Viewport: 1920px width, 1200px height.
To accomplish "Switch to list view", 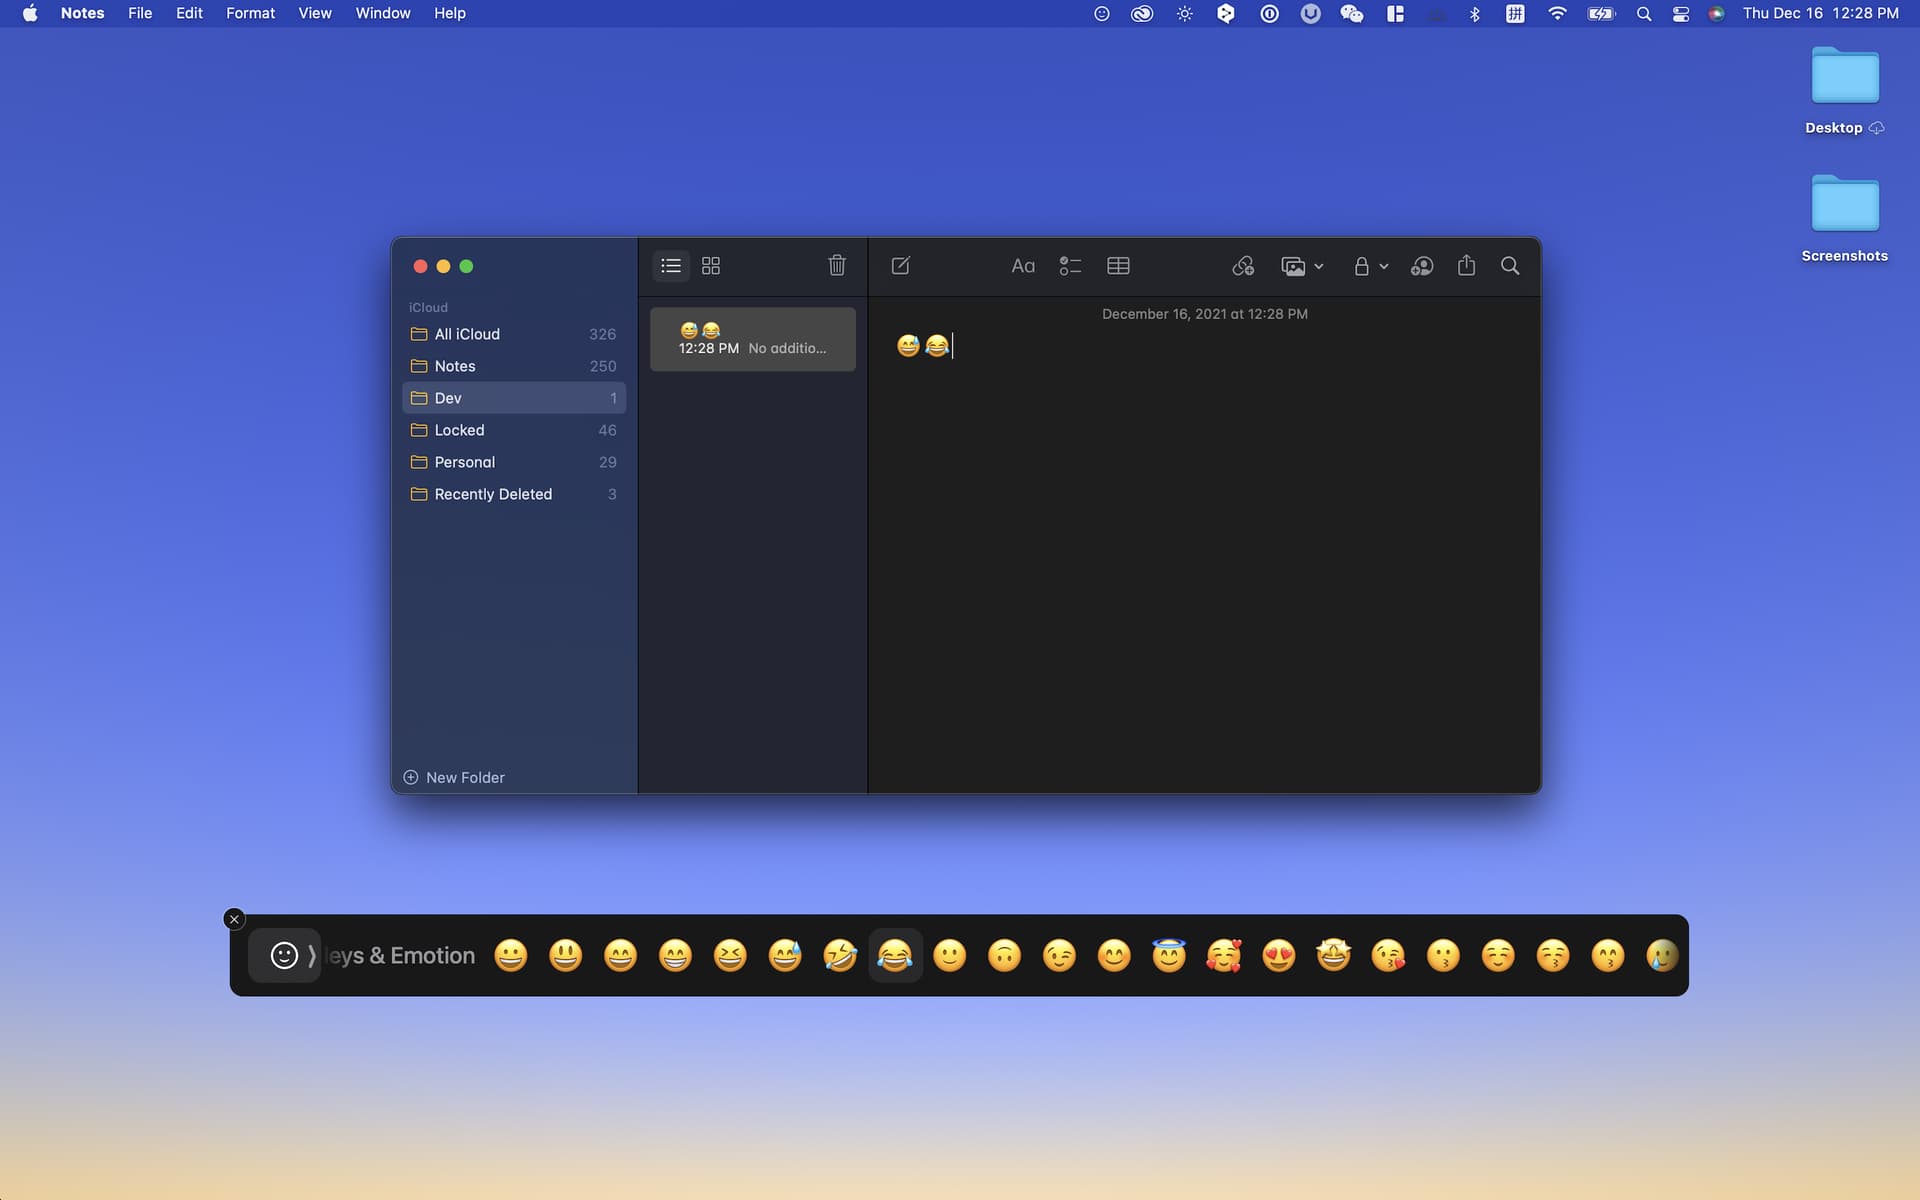I will (x=671, y=266).
